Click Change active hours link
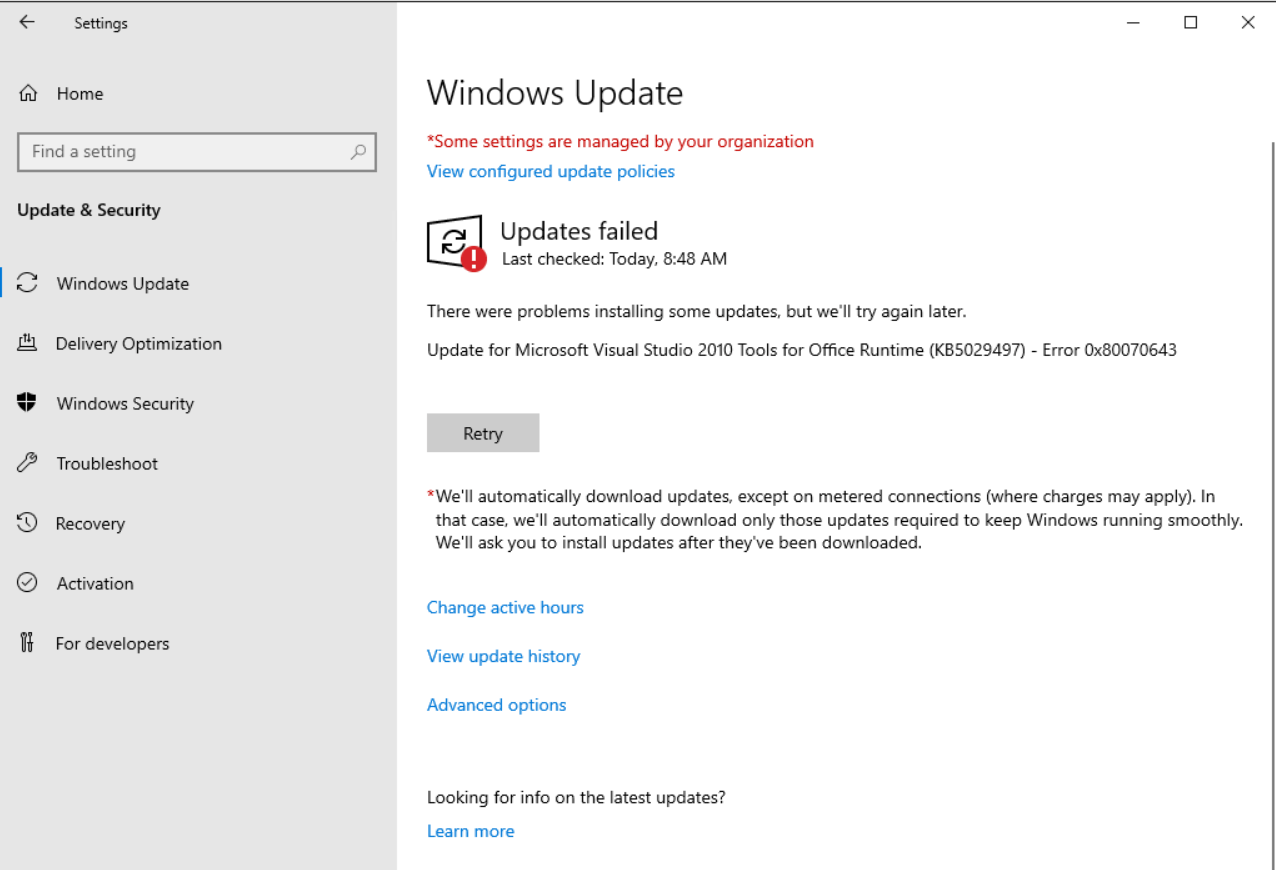Viewport: 1276px width, 870px height. click(505, 607)
